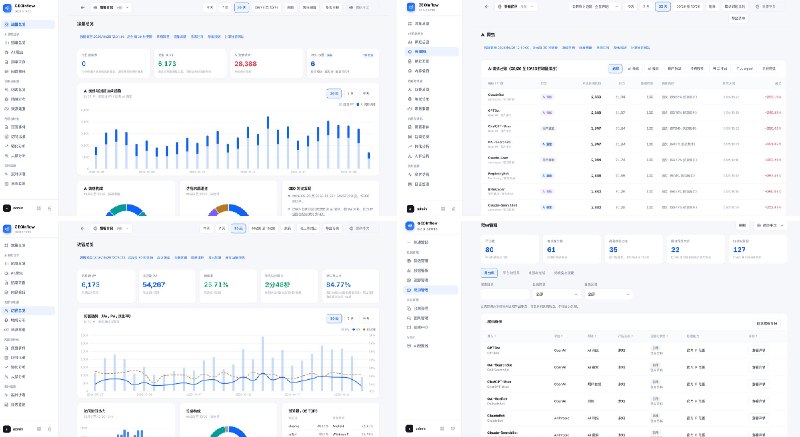Open the wide filter dropdown atop the bot ranking panel
The height and width of the screenshot is (437, 800).
point(595,7)
